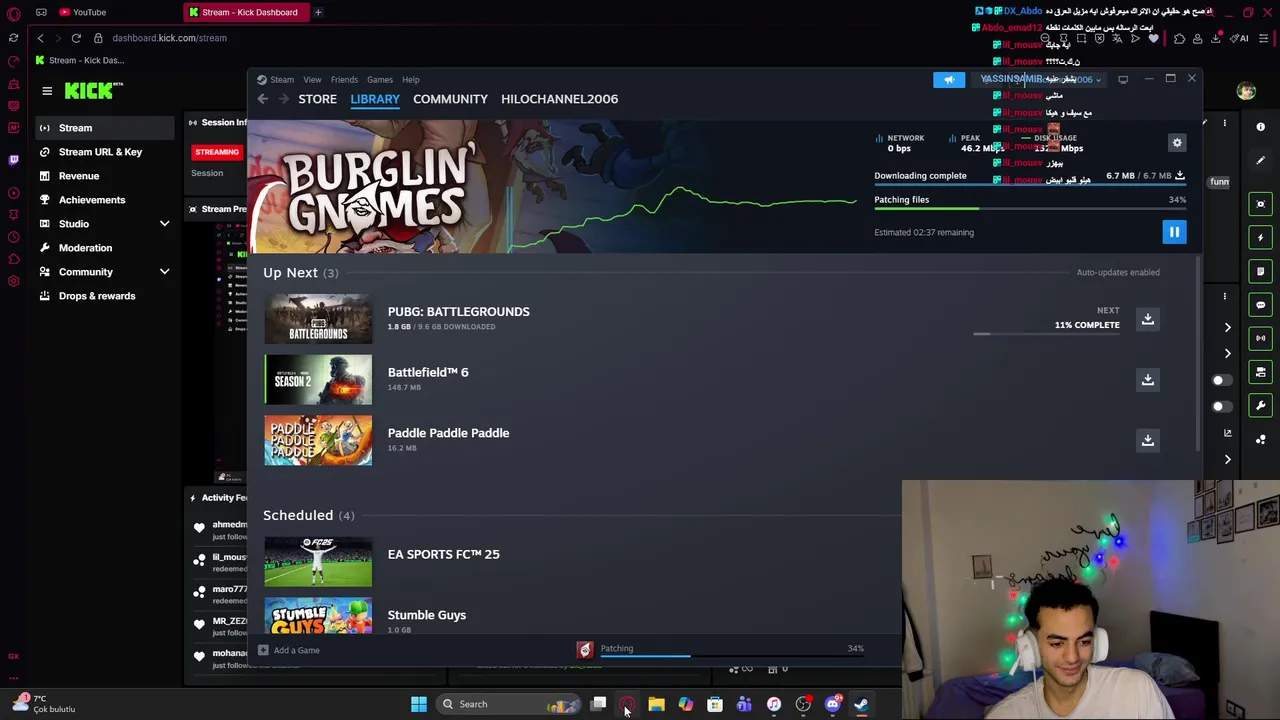Open the Paddle Paddle Paddle thumbnail
The height and width of the screenshot is (720, 1280).
click(318, 441)
